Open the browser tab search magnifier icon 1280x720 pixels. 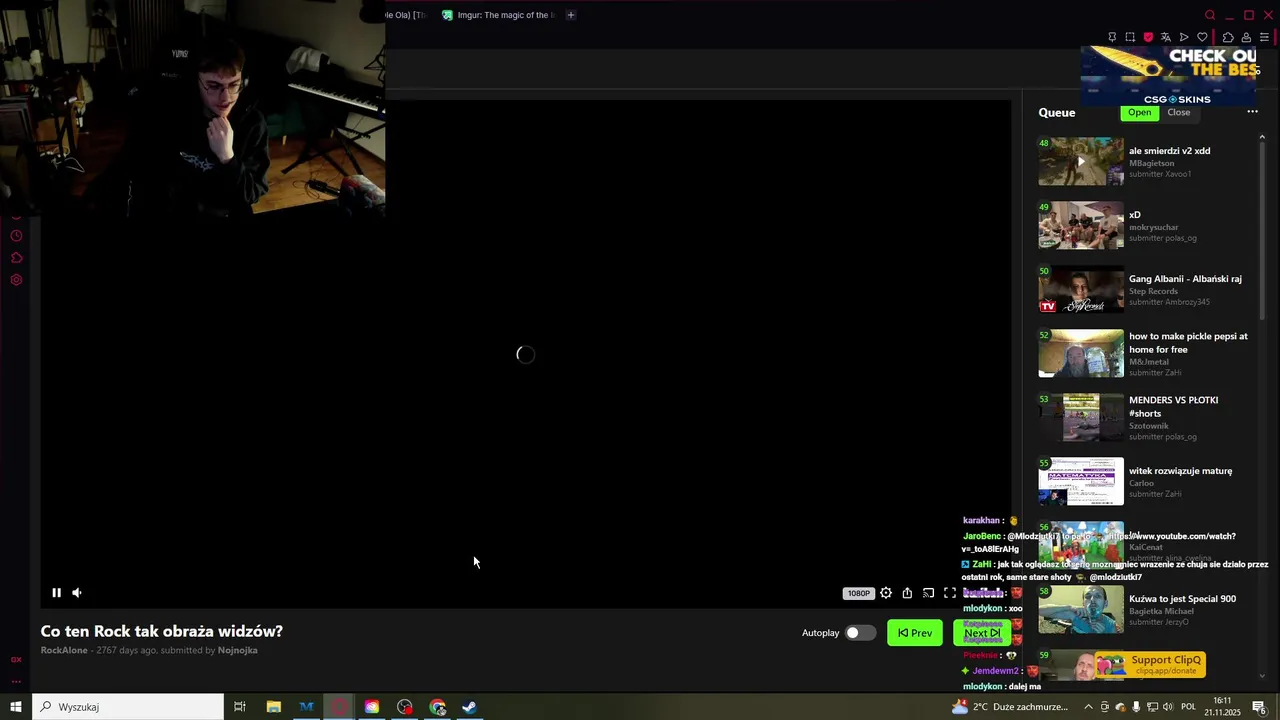[1210, 15]
